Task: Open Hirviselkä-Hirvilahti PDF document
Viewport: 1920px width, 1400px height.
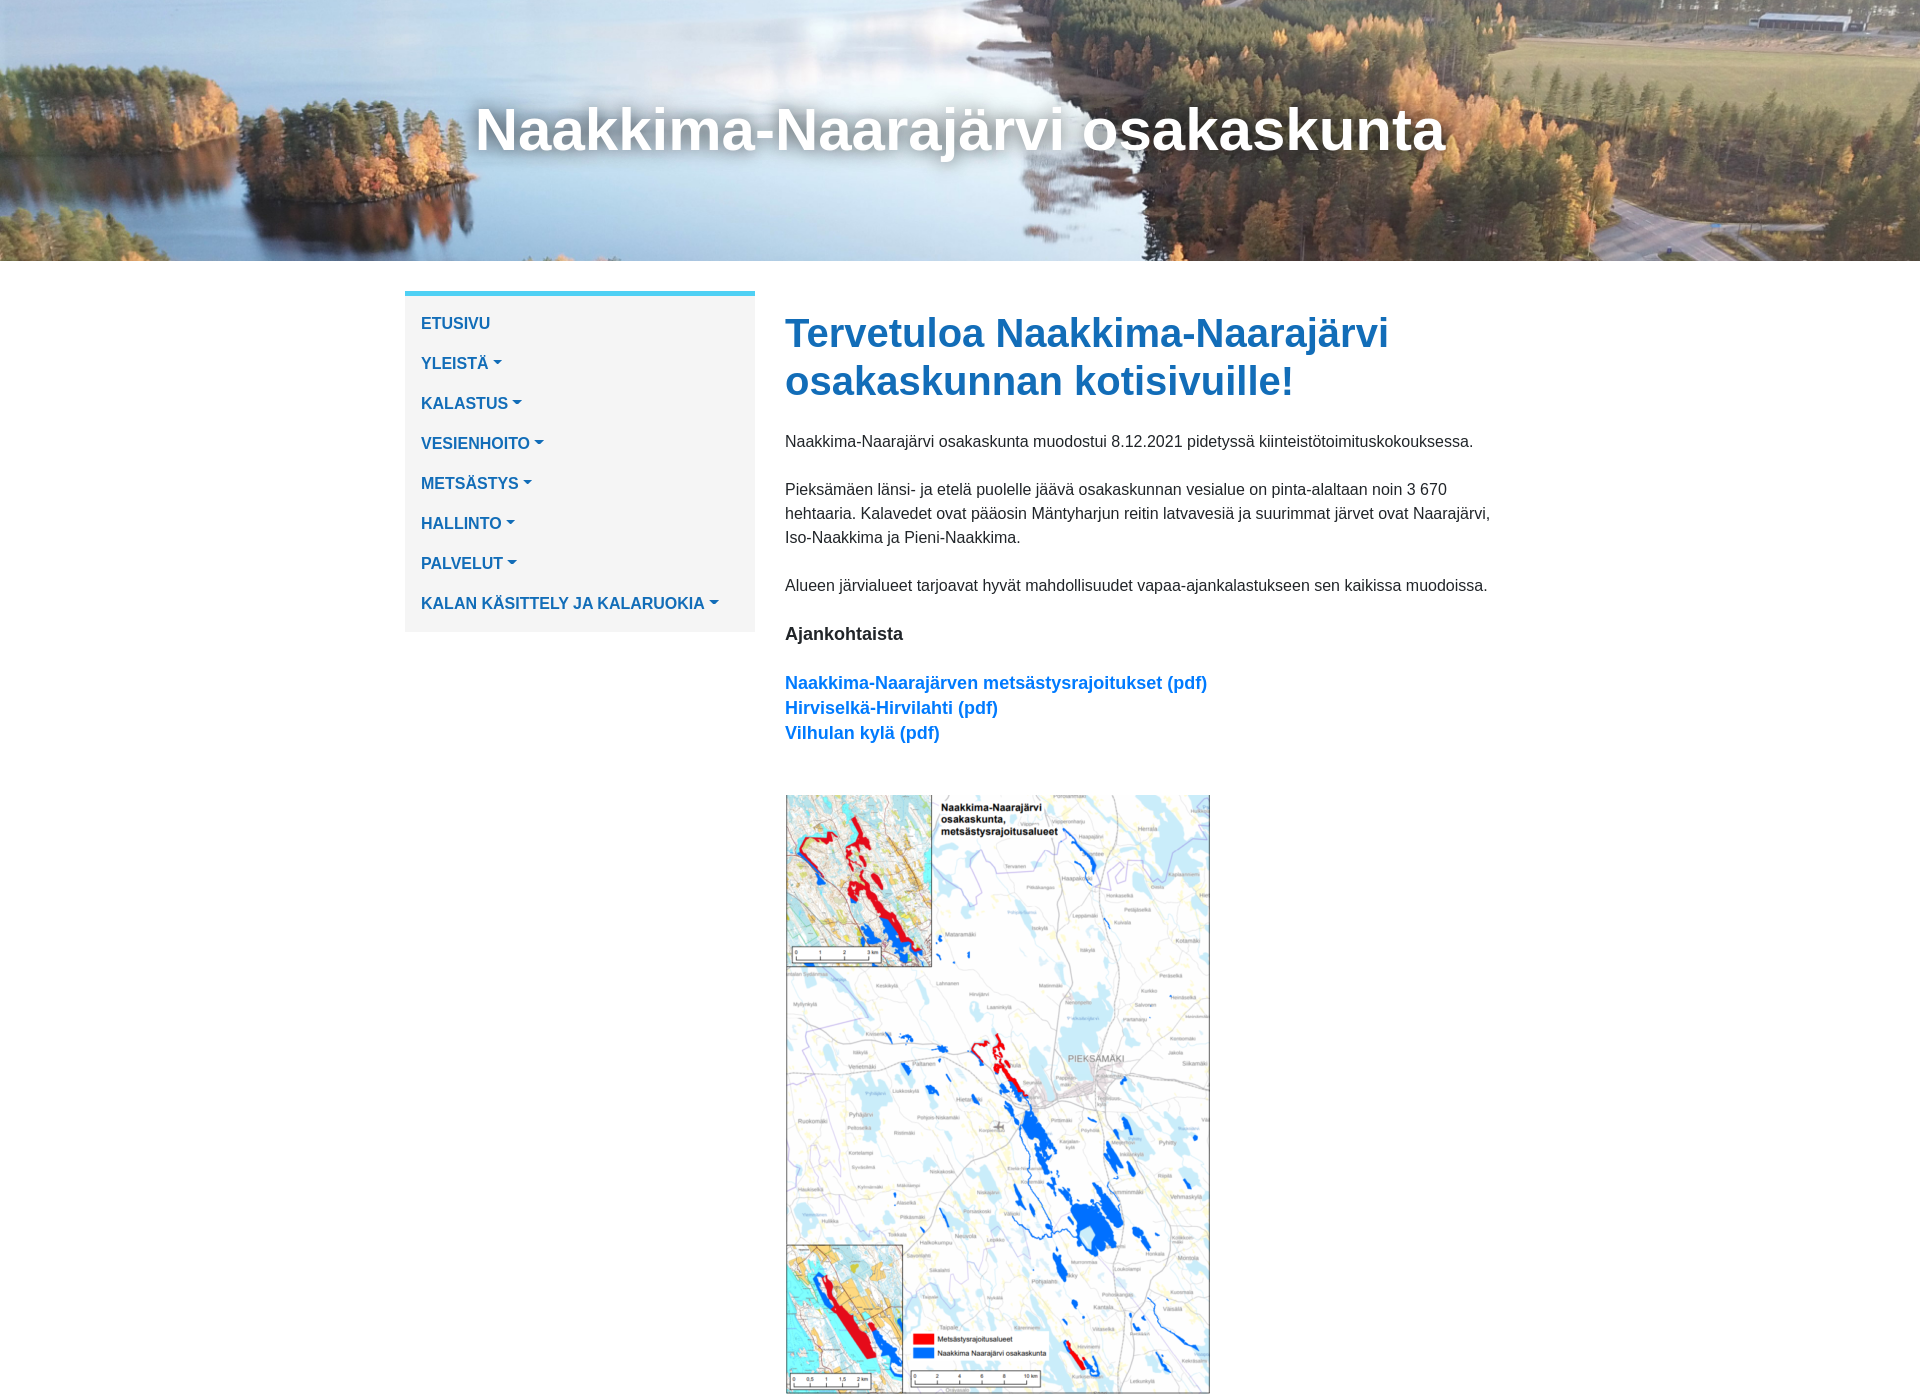Action: click(891, 707)
